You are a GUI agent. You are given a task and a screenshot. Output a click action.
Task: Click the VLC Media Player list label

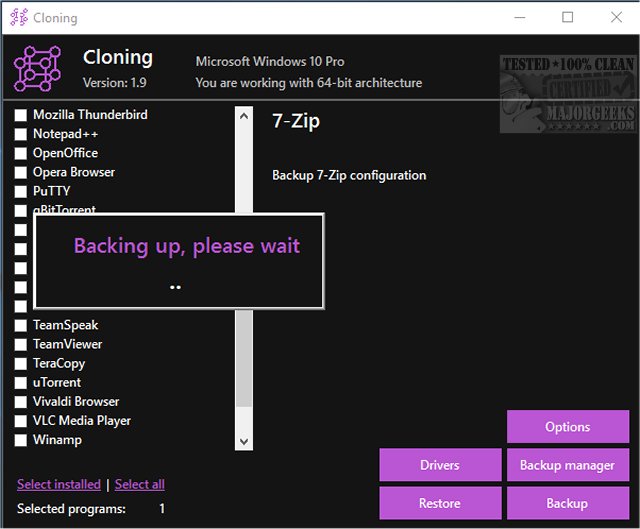(82, 421)
